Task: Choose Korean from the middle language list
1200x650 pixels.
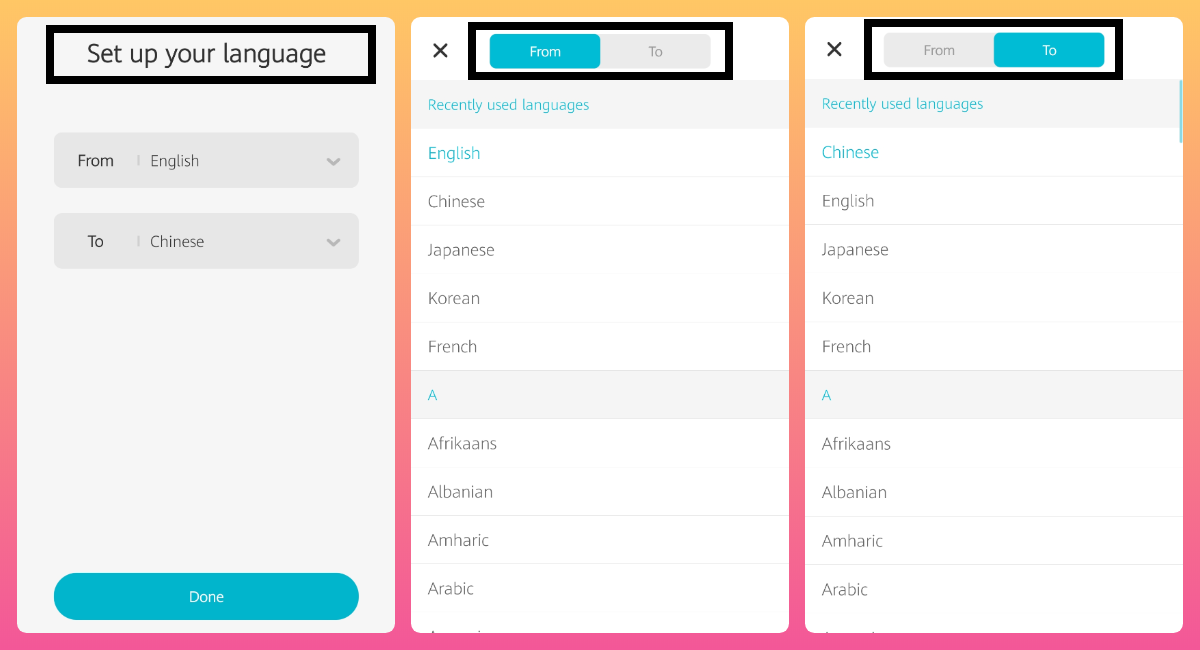Action: click(x=454, y=298)
